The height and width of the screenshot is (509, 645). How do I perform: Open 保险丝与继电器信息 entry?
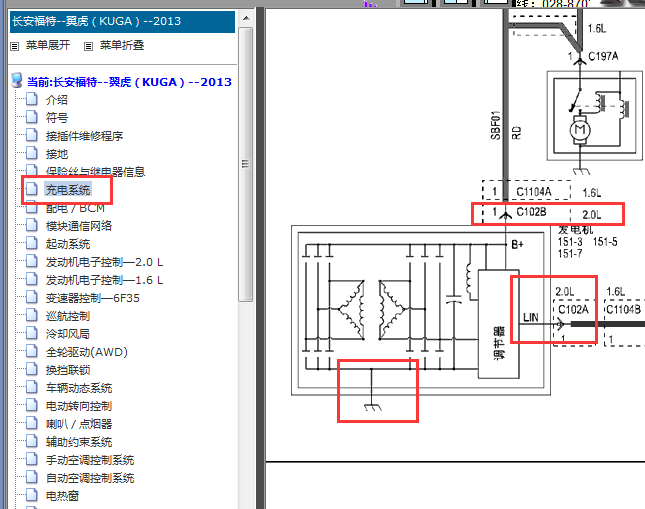tap(95, 172)
